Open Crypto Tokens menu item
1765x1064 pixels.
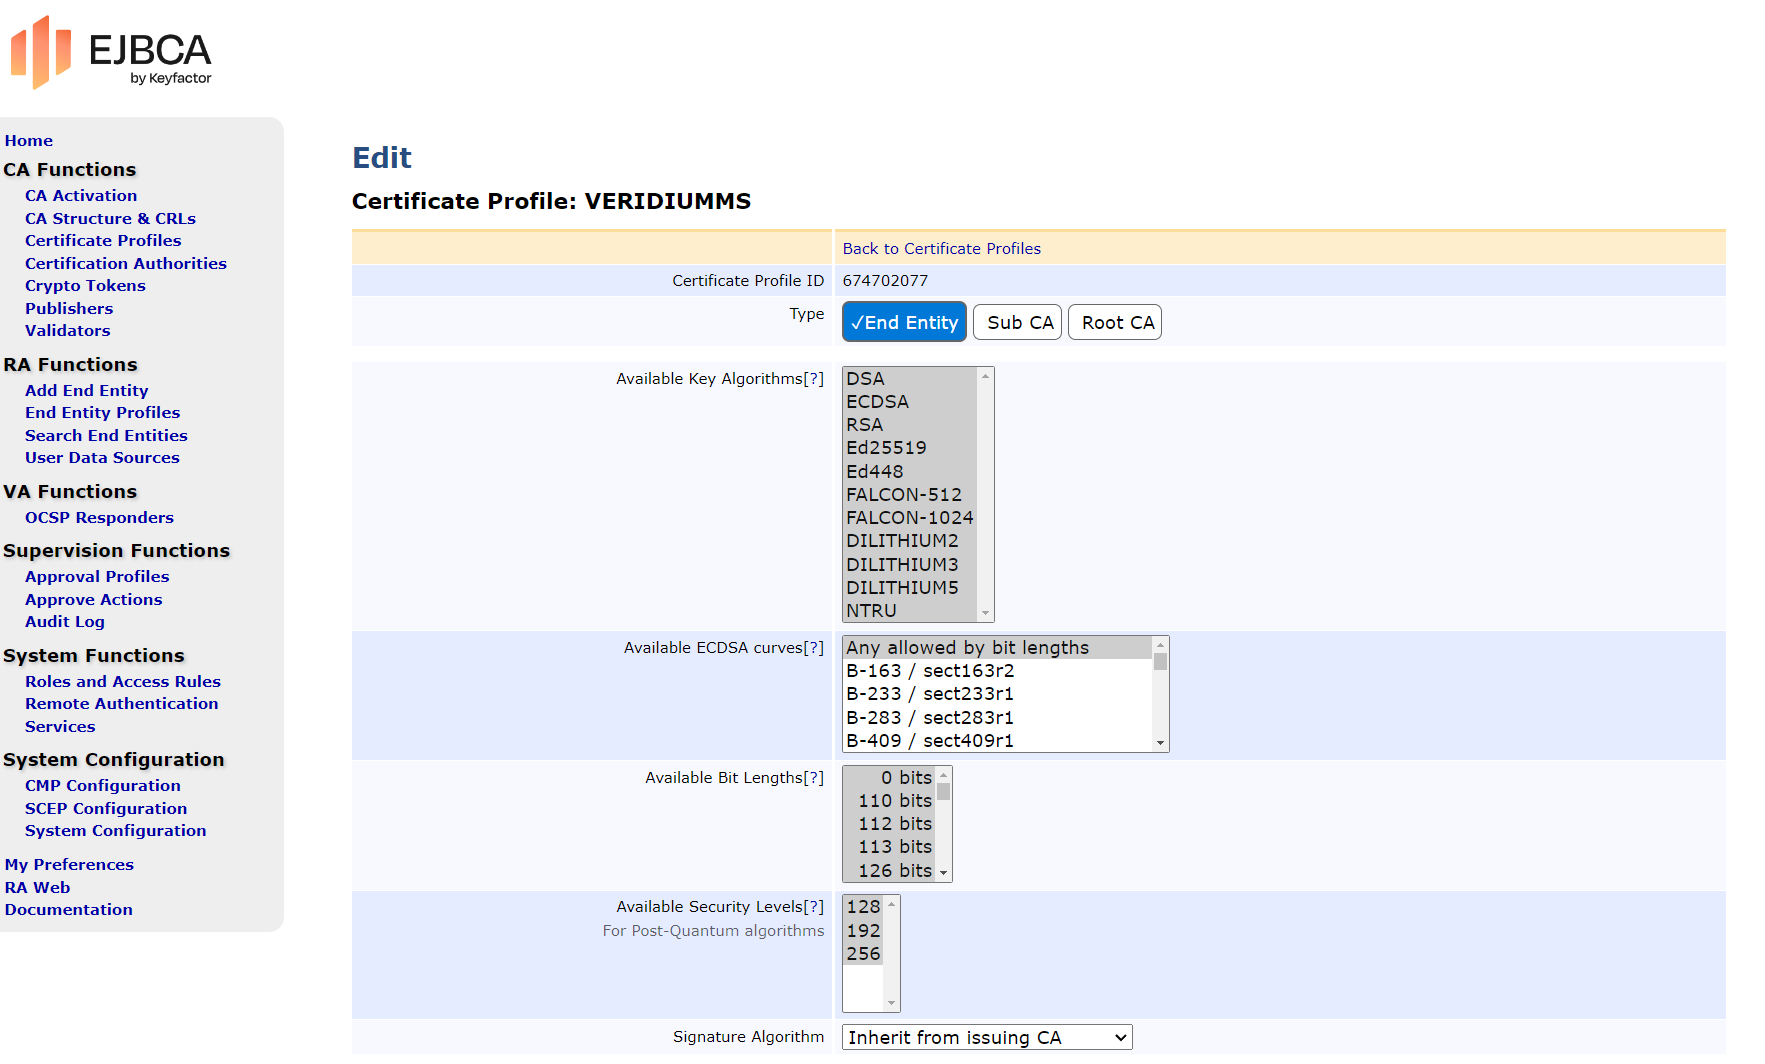coord(85,286)
